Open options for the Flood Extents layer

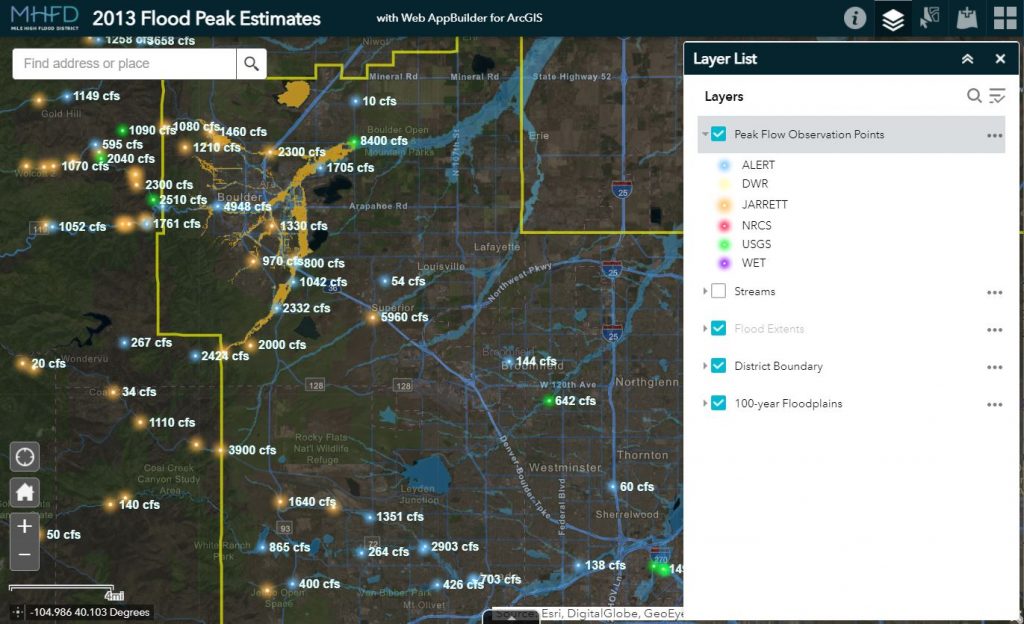[994, 329]
